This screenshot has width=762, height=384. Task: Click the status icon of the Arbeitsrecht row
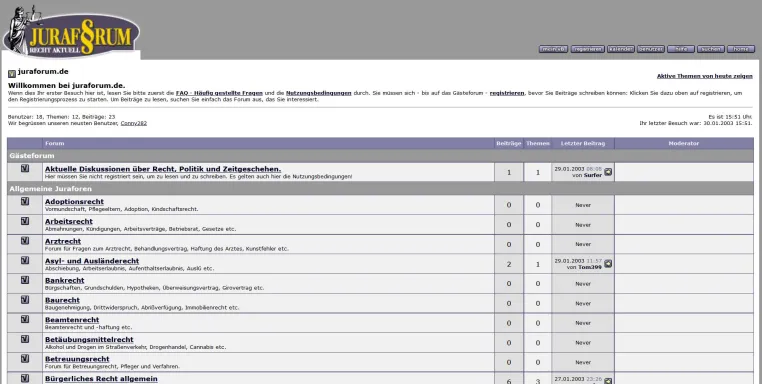click(25, 221)
